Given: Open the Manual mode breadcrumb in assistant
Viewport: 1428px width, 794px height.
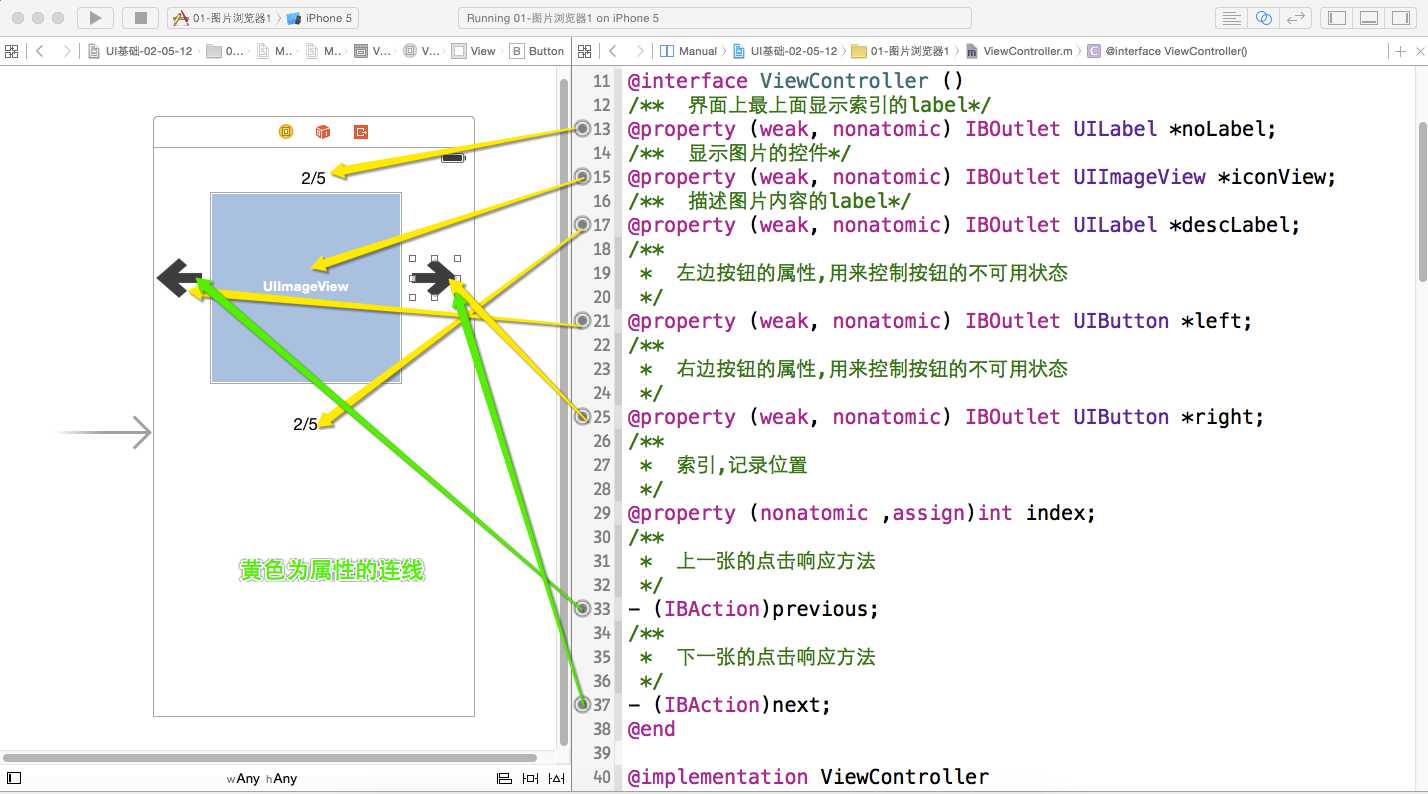Looking at the screenshot, I should pos(688,51).
